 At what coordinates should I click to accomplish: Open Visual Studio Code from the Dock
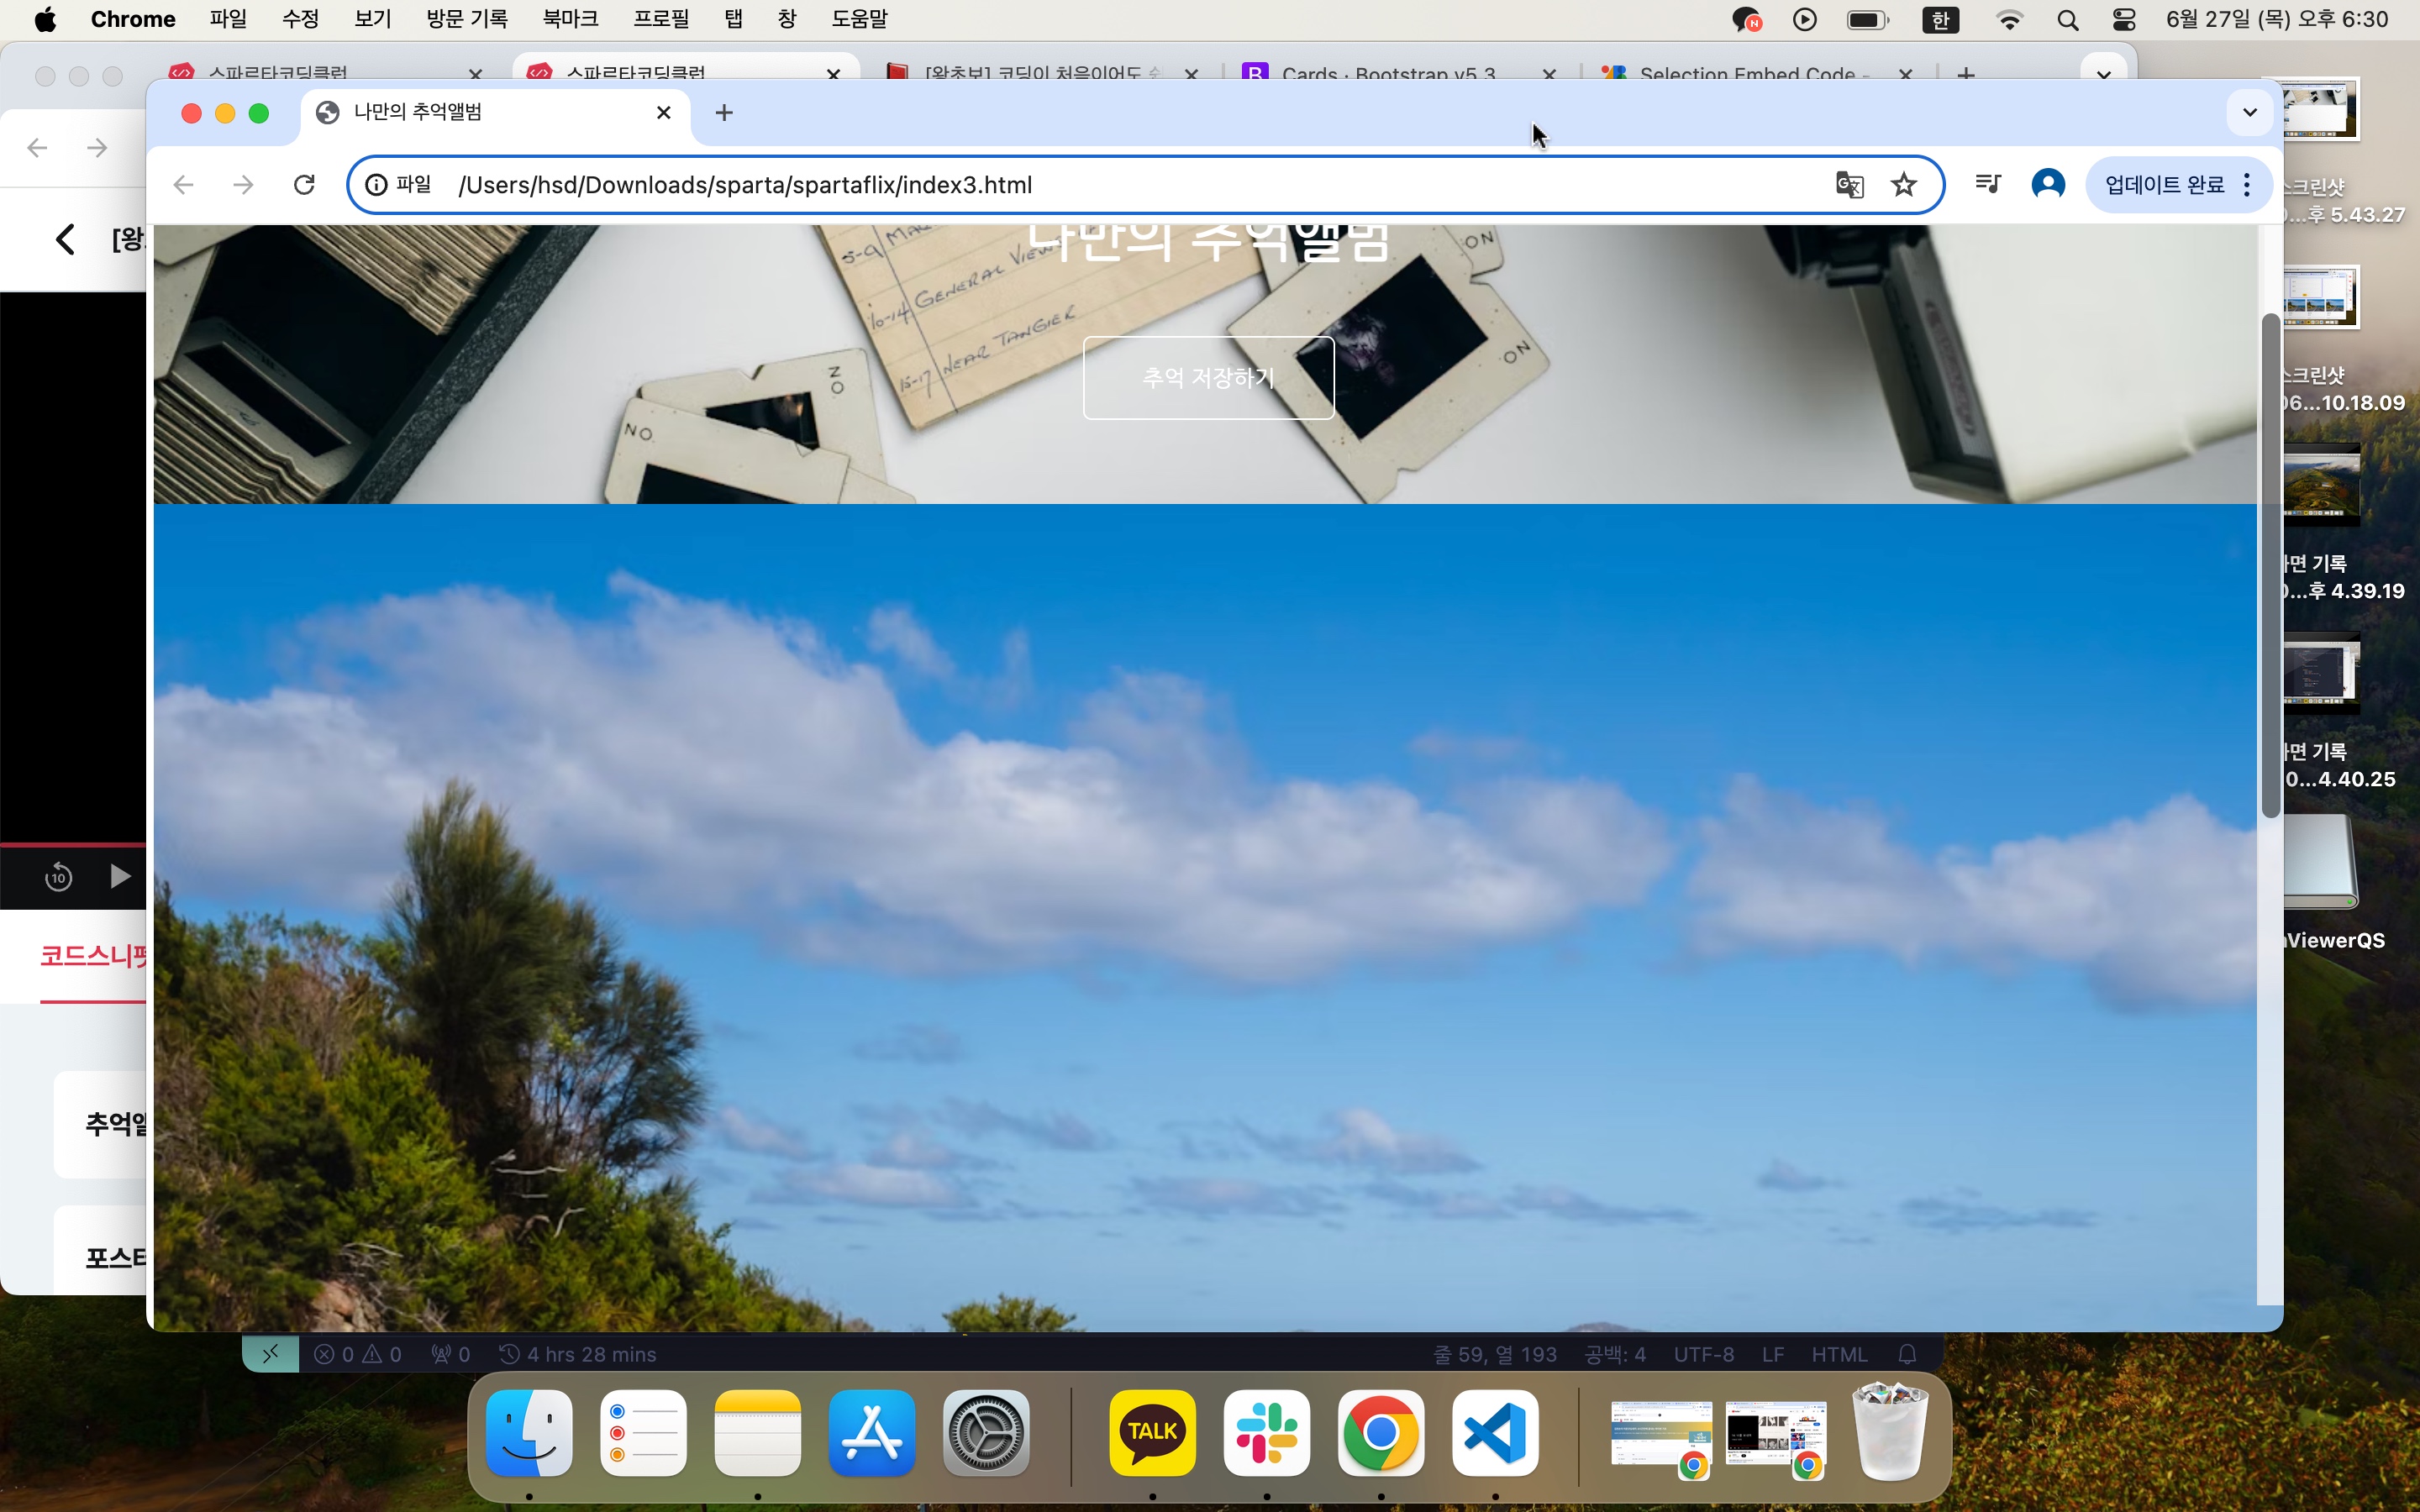click(x=1495, y=1432)
